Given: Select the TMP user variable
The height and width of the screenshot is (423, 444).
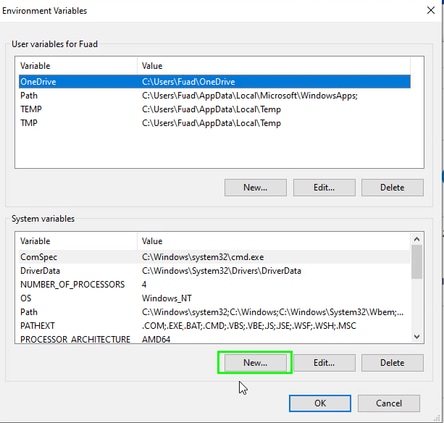Looking at the screenshot, I should [215, 123].
